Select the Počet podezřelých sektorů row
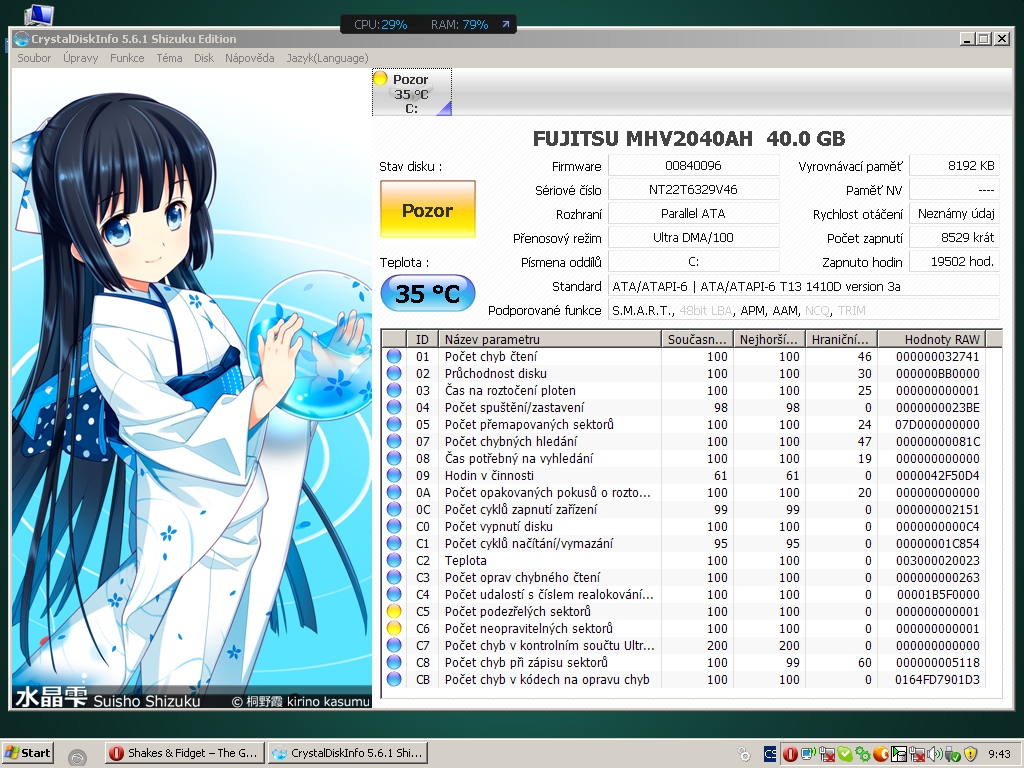1024x768 pixels. (x=683, y=611)
